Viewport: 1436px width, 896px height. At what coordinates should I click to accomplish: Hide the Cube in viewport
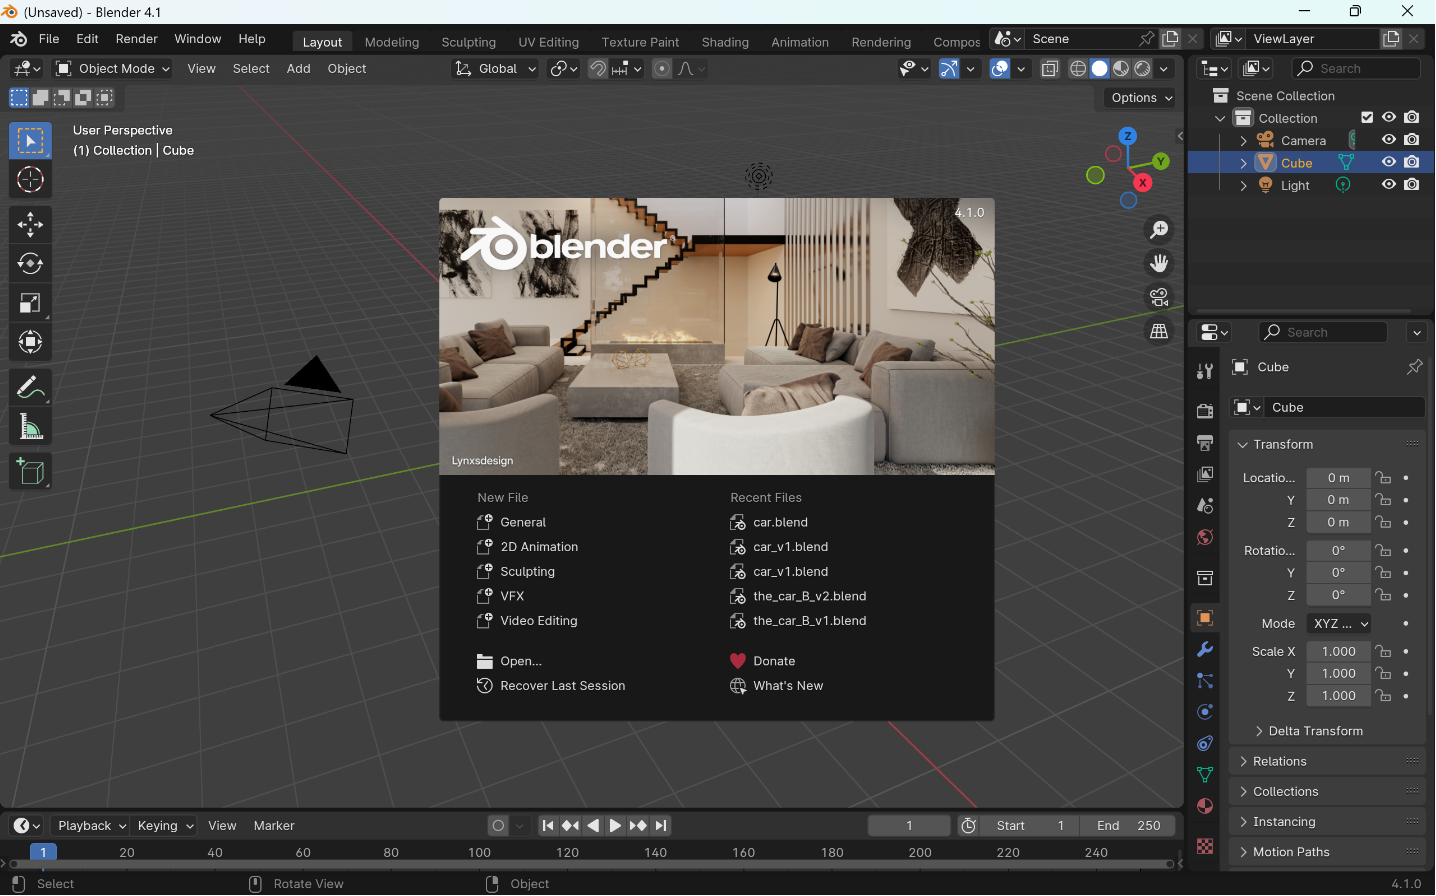(1389, 162)
